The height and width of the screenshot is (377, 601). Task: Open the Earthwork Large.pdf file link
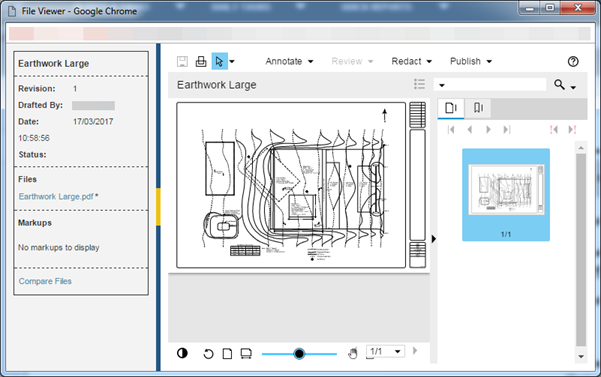coord(56,197)
